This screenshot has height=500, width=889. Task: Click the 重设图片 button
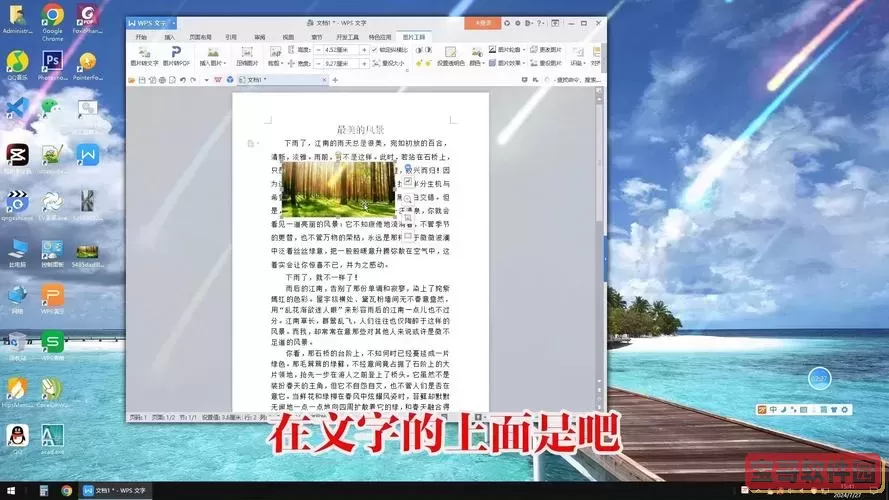click(x=546, y=63)
